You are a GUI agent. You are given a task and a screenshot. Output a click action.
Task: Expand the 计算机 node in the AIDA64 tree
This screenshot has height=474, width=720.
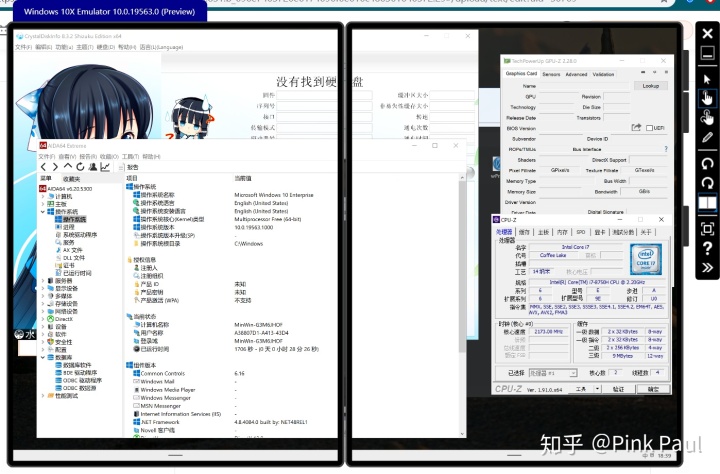[x=43, y=197]
